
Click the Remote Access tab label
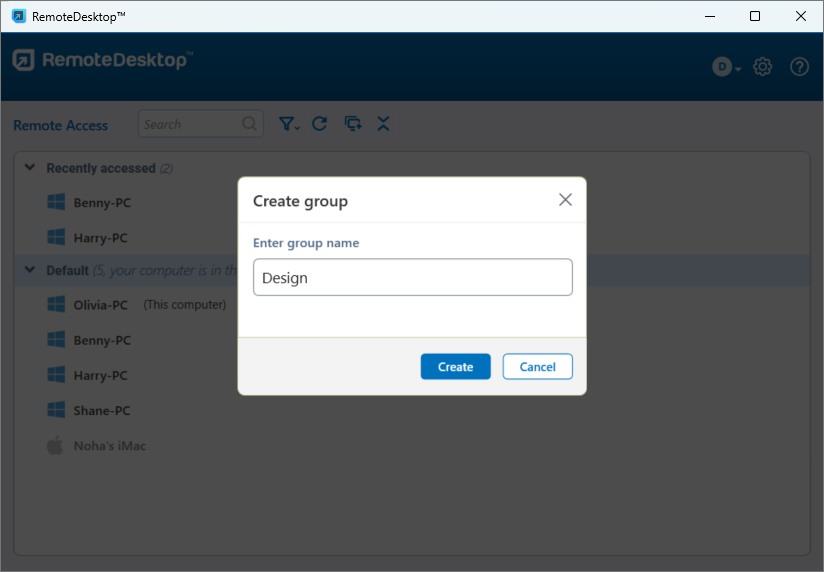point(61,126)
